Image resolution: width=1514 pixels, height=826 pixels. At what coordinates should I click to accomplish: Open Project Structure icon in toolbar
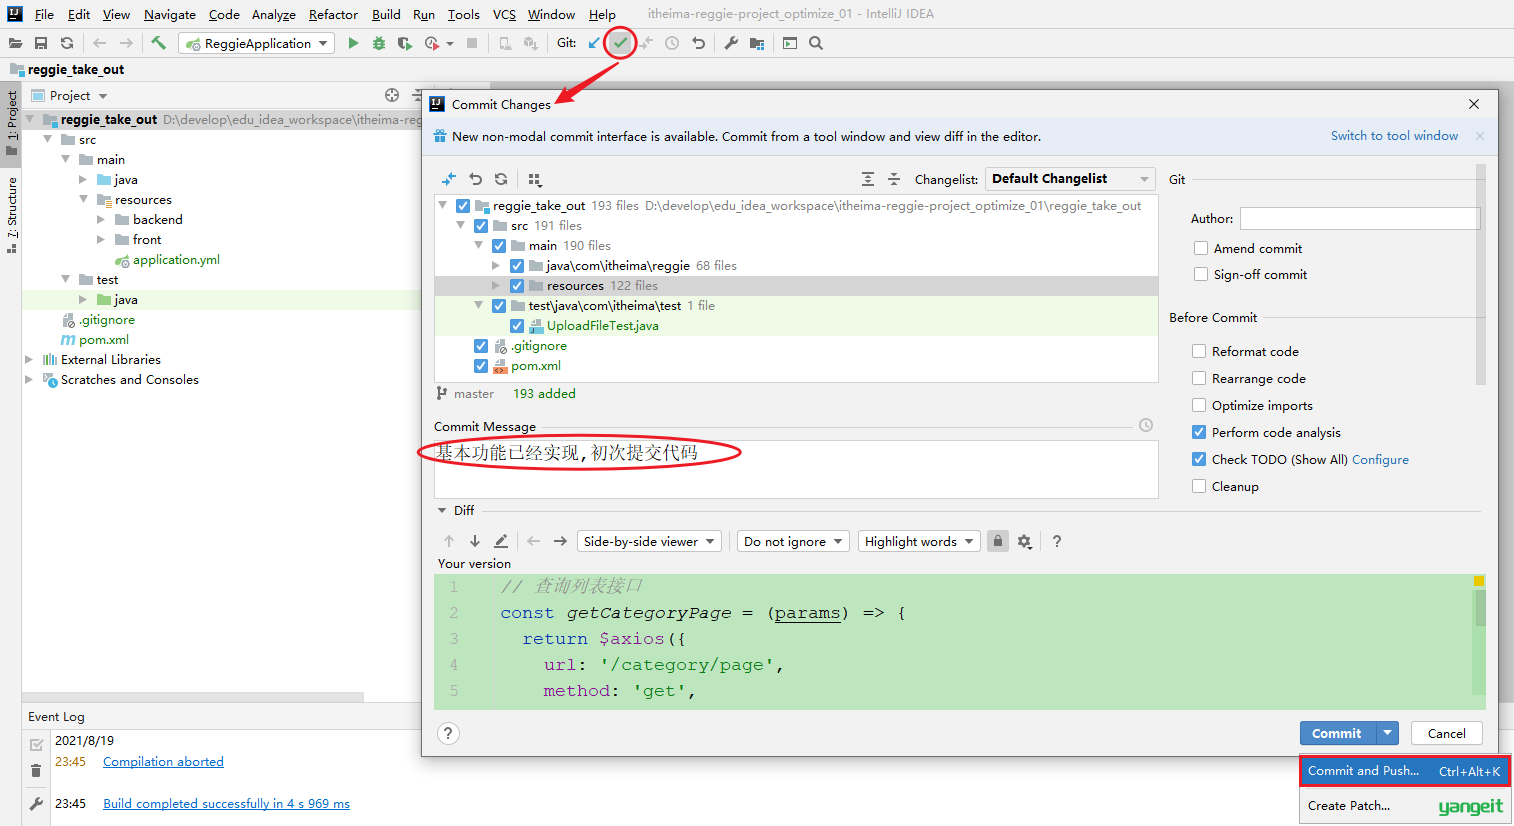coord(757,43)
